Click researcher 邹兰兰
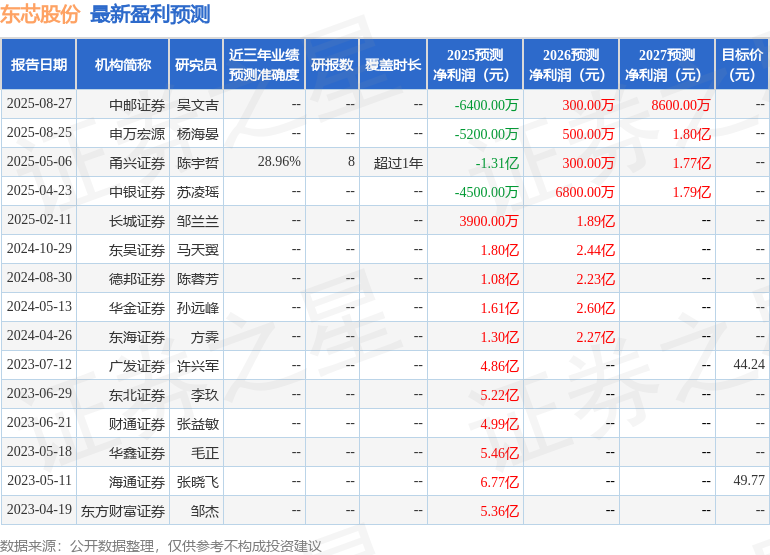This screenshot has height=555, width=770. pos(197,221)
